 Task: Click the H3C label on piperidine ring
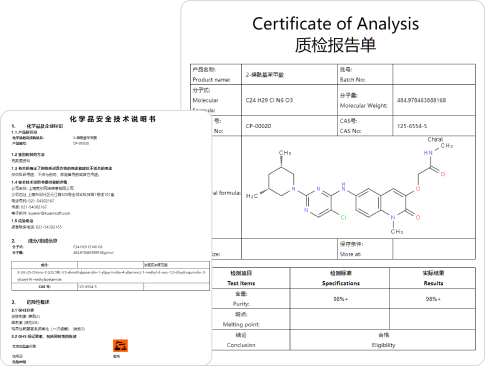[252, 196]
